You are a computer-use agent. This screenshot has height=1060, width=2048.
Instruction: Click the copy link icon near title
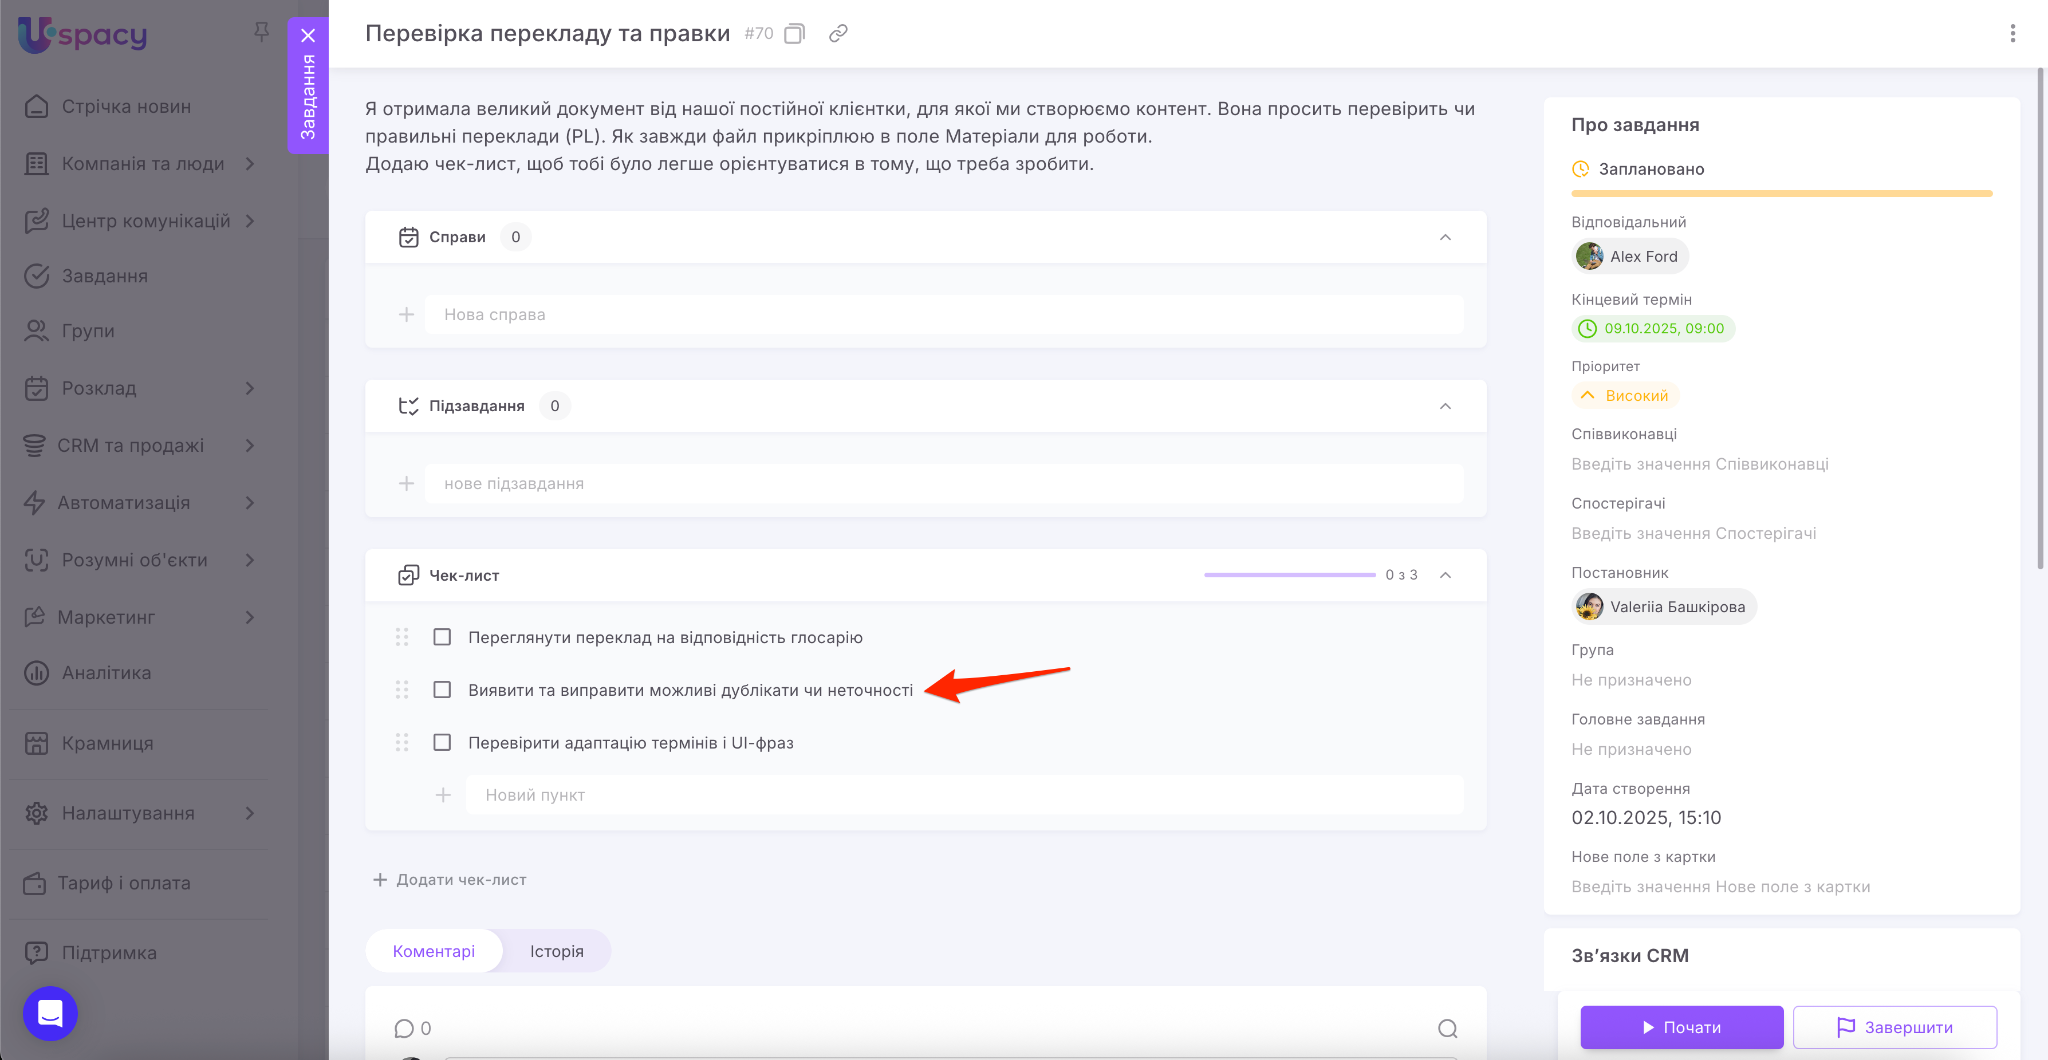(x=838, y=34)
